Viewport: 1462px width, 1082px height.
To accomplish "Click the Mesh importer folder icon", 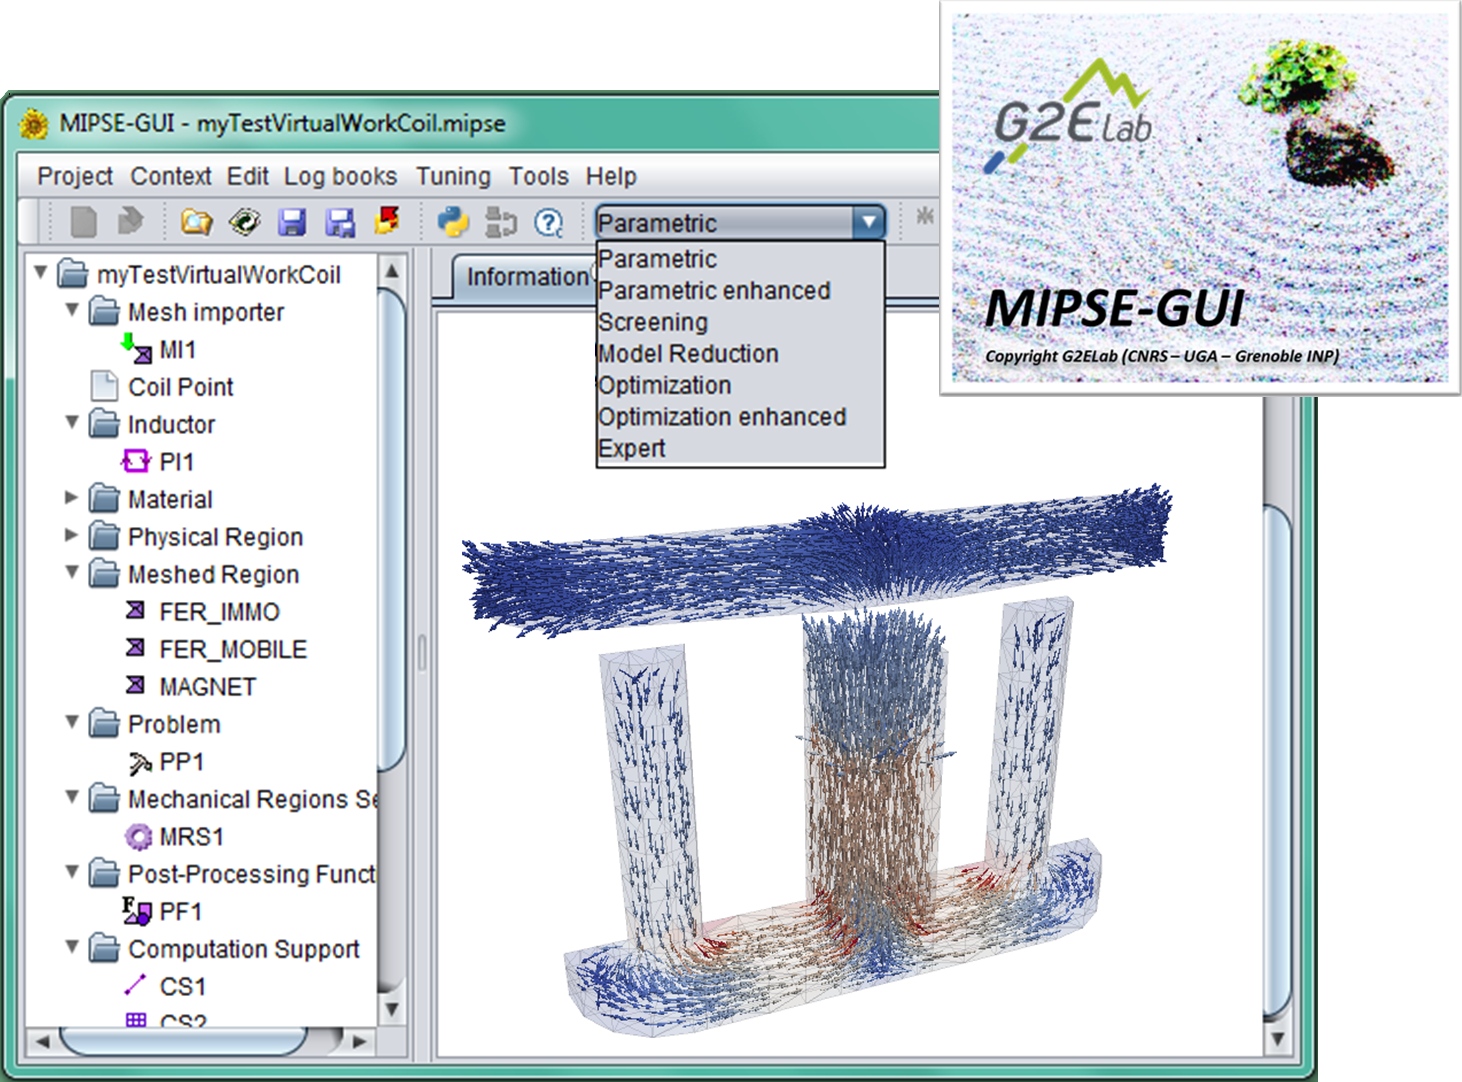I will [104, 312].
